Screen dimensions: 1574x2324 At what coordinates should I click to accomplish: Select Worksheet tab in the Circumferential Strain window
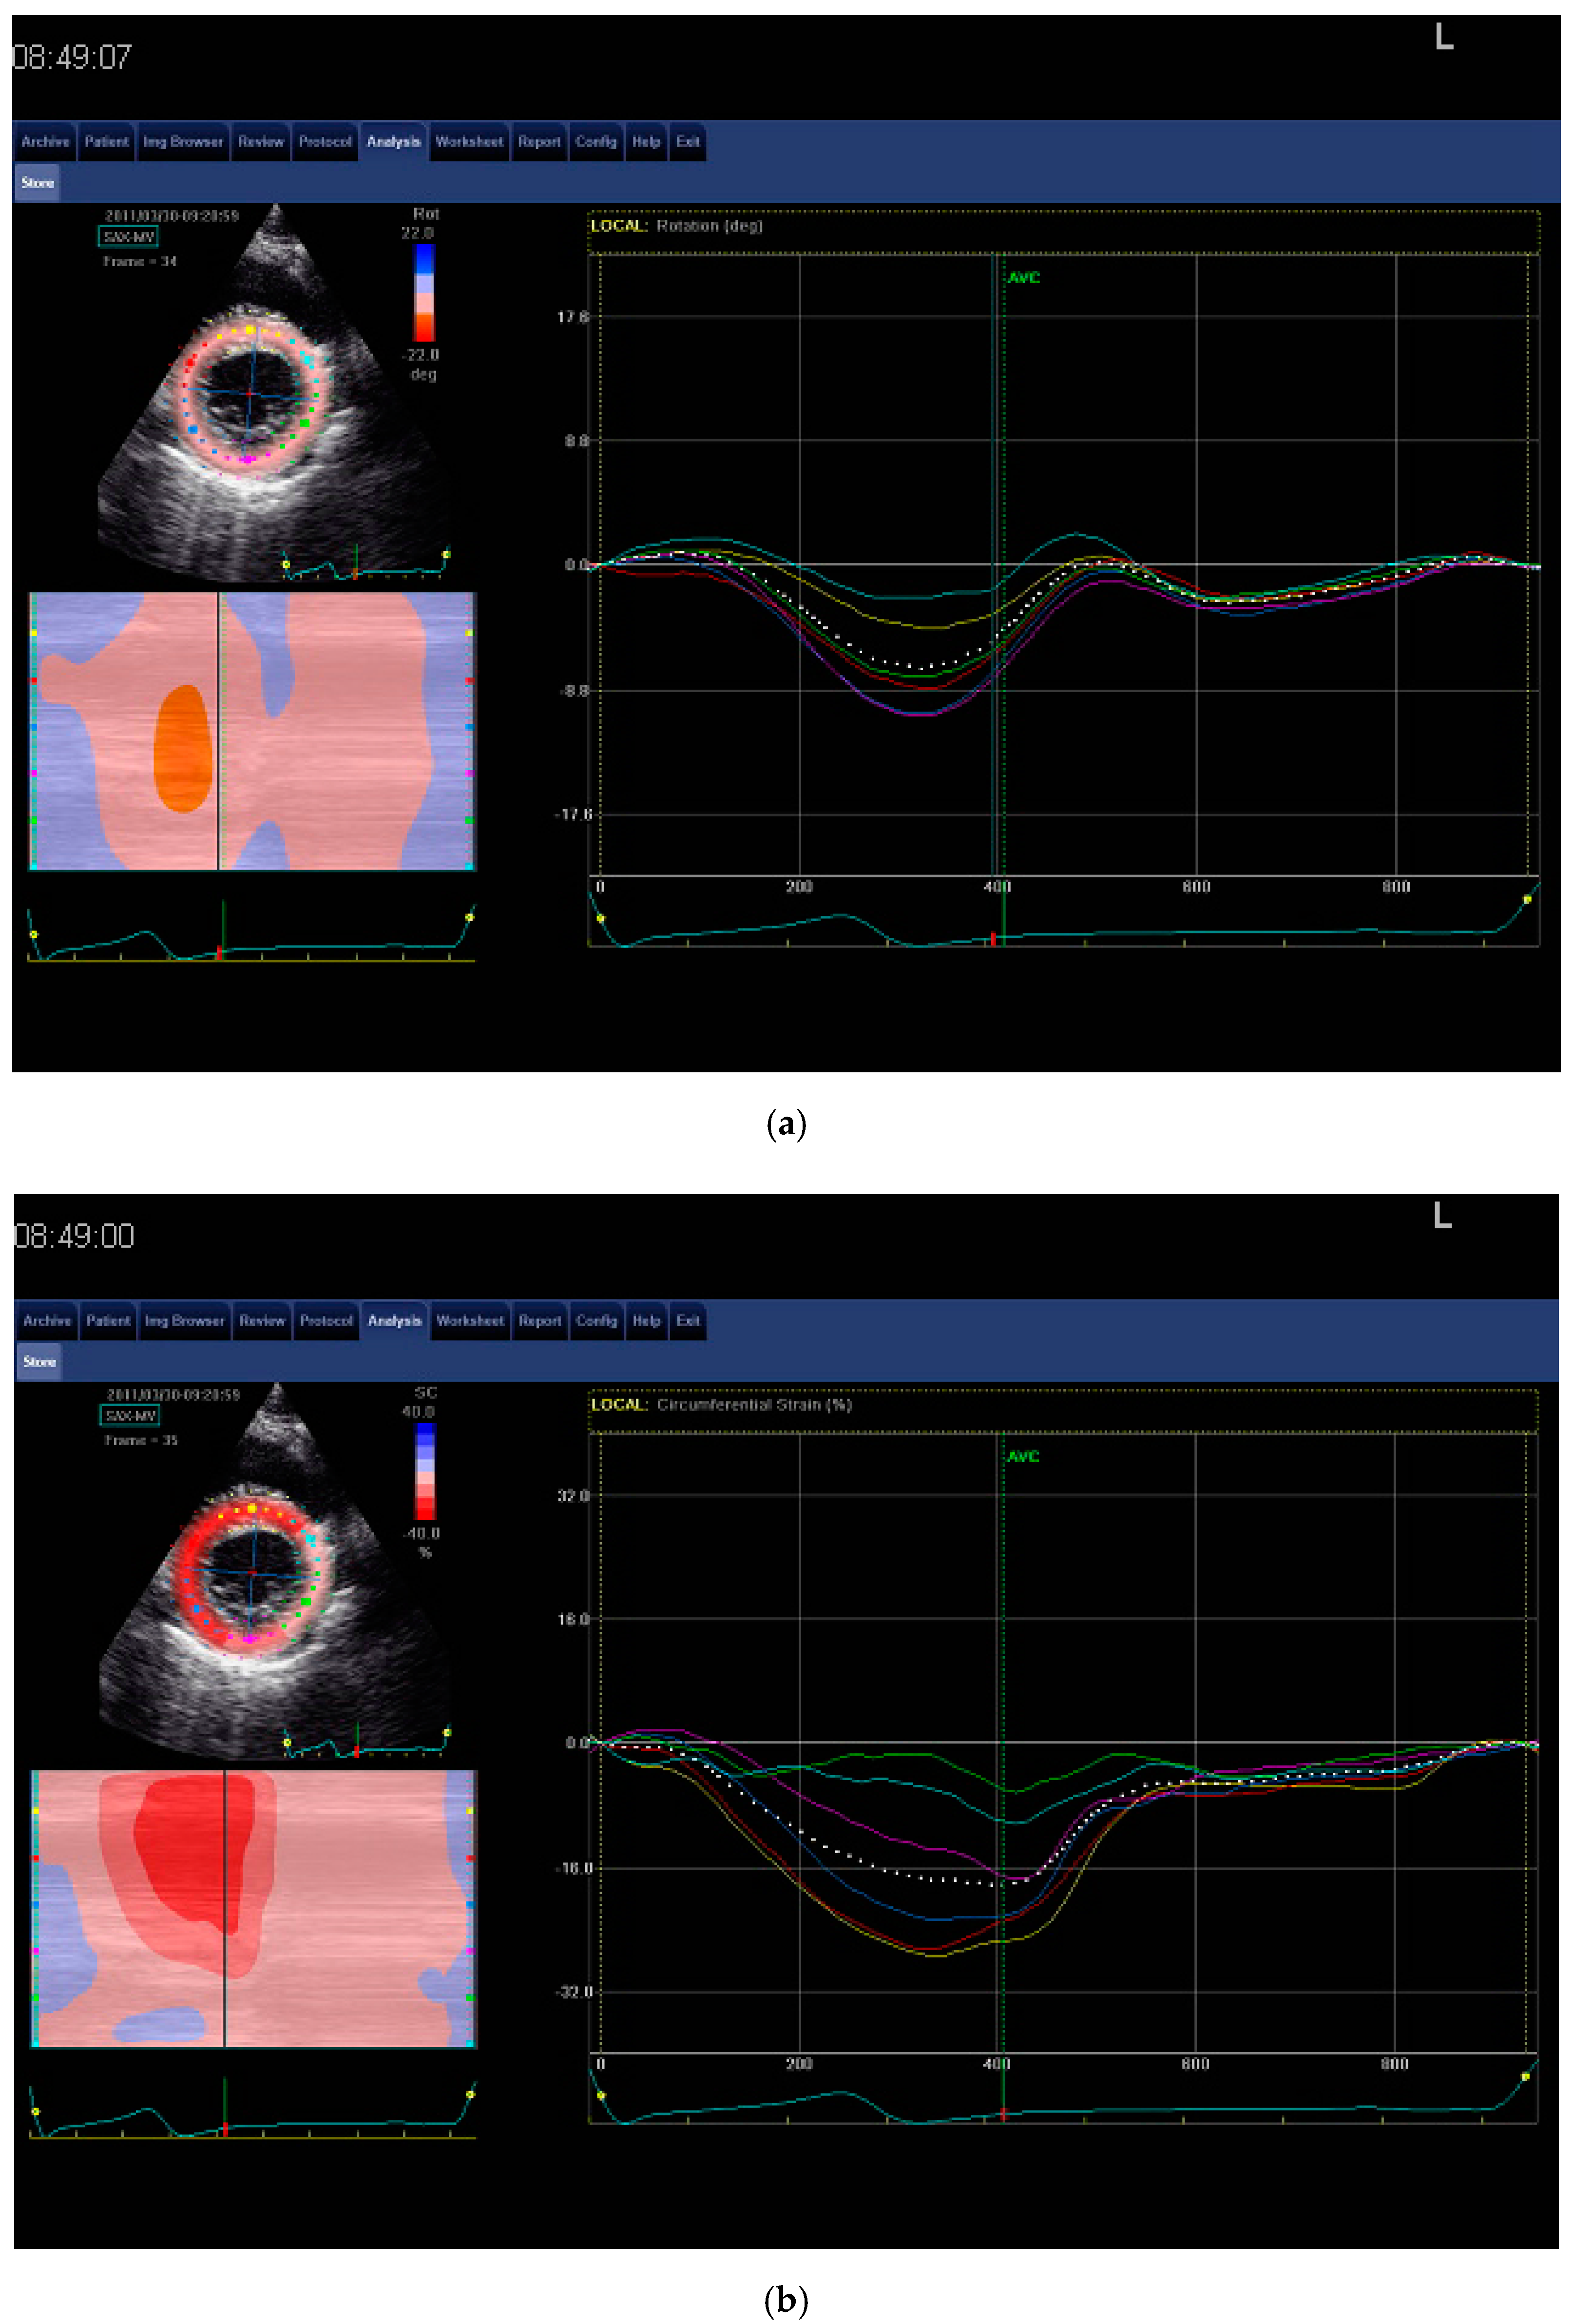(x=470, y=1321)
